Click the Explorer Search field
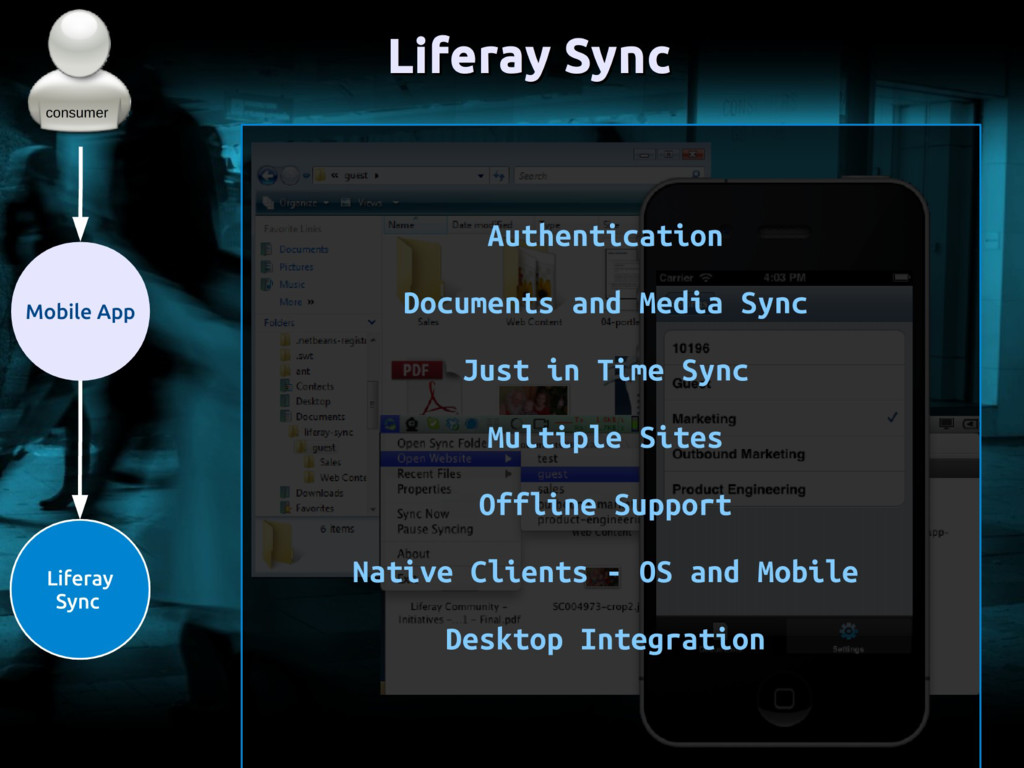This screenshot has height=768, width=1024. pos(607,176)
